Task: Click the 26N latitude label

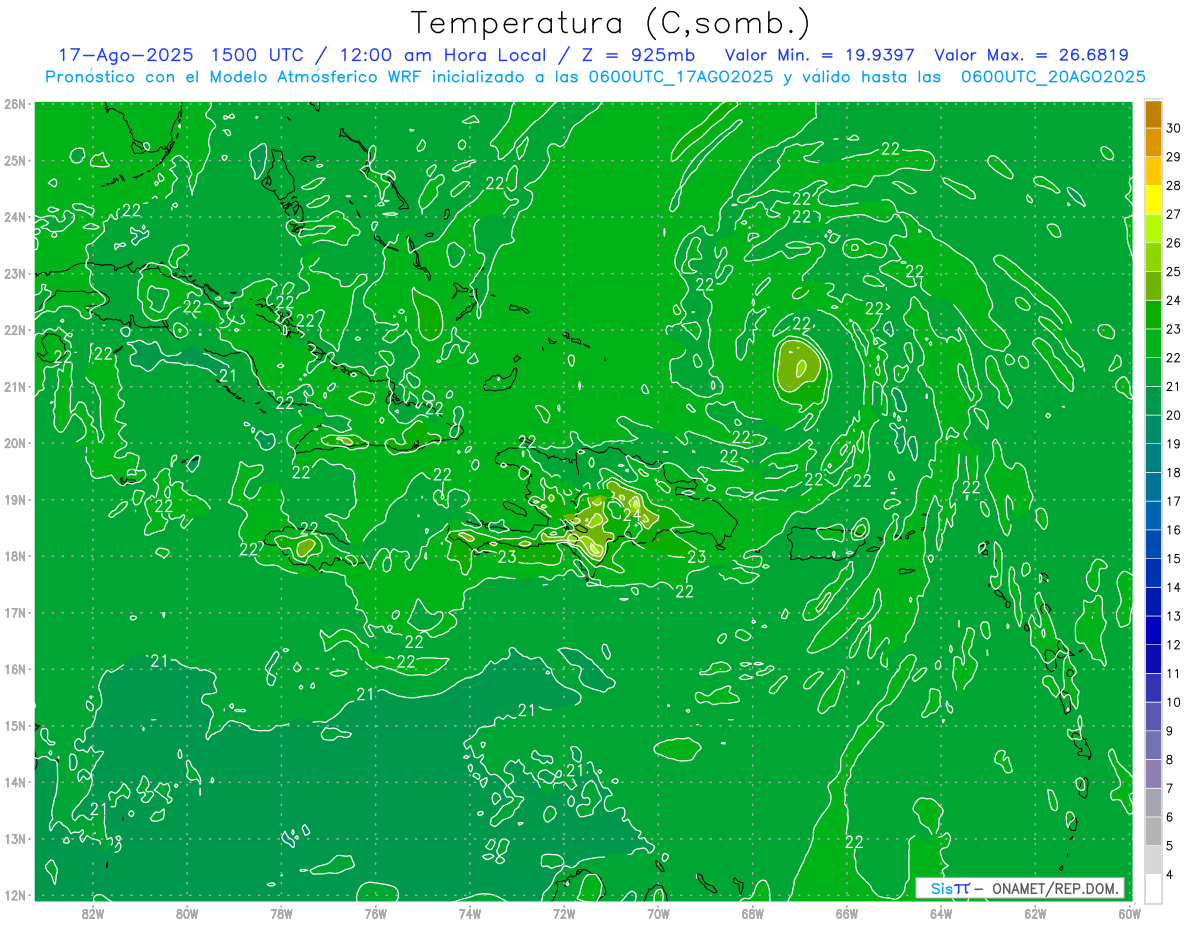Action: [x=15, y=104]
